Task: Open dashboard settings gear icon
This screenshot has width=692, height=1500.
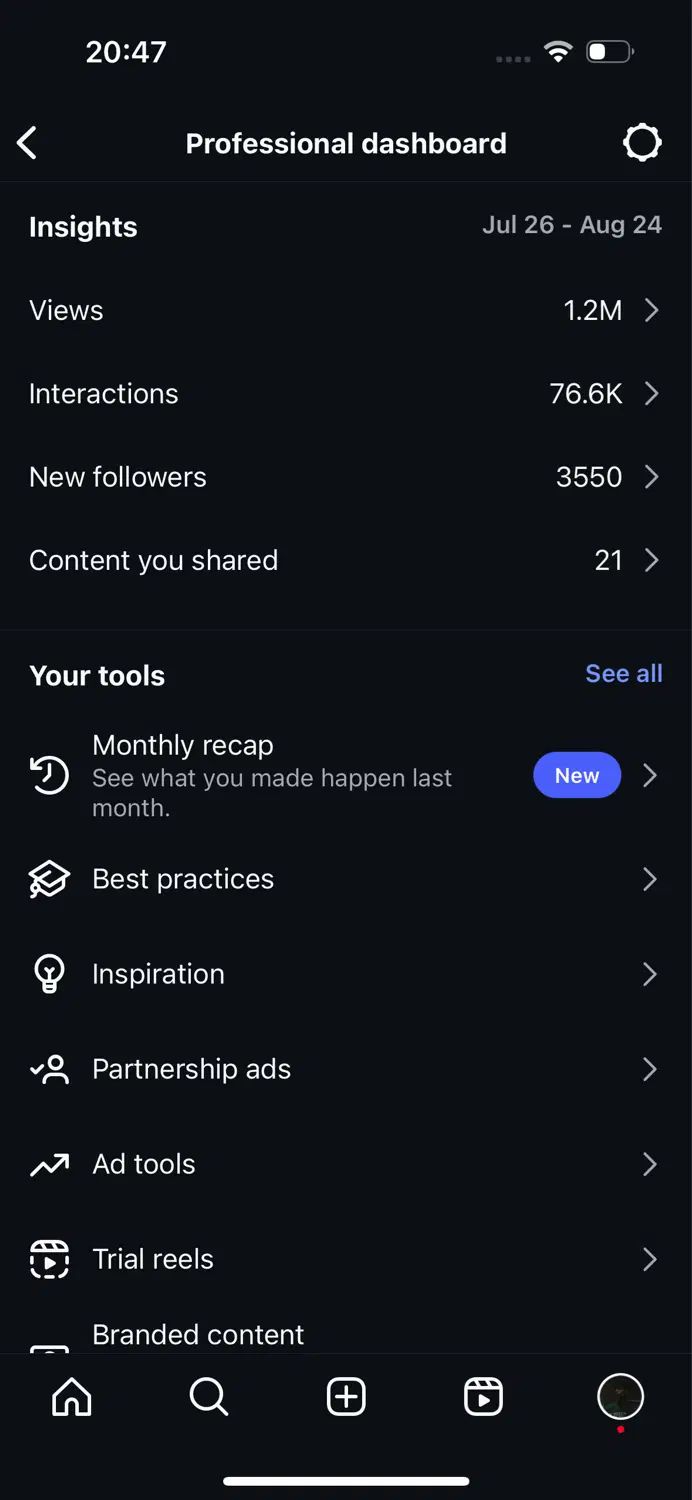Action: (x=642, y=143)
